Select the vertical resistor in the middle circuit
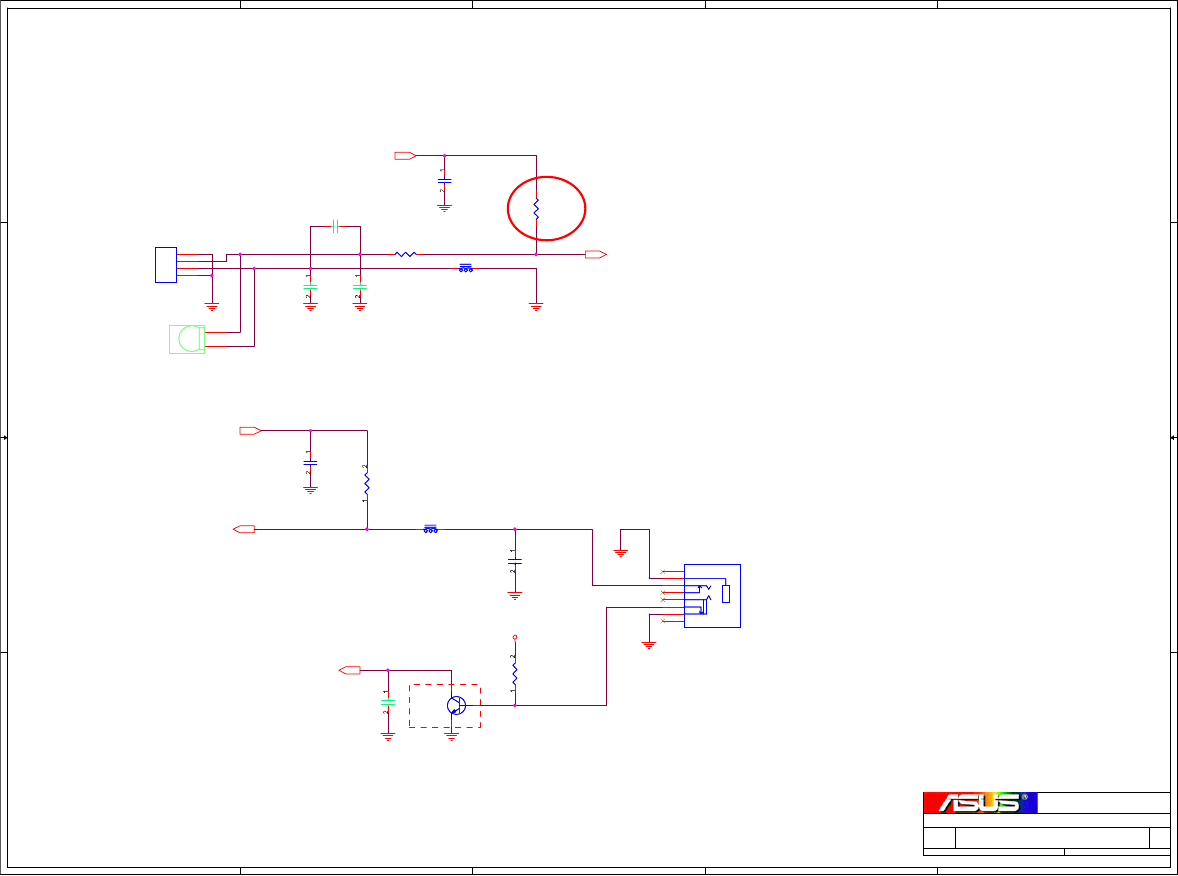Screen dimensions: 1178x876 tap(367, 482)
